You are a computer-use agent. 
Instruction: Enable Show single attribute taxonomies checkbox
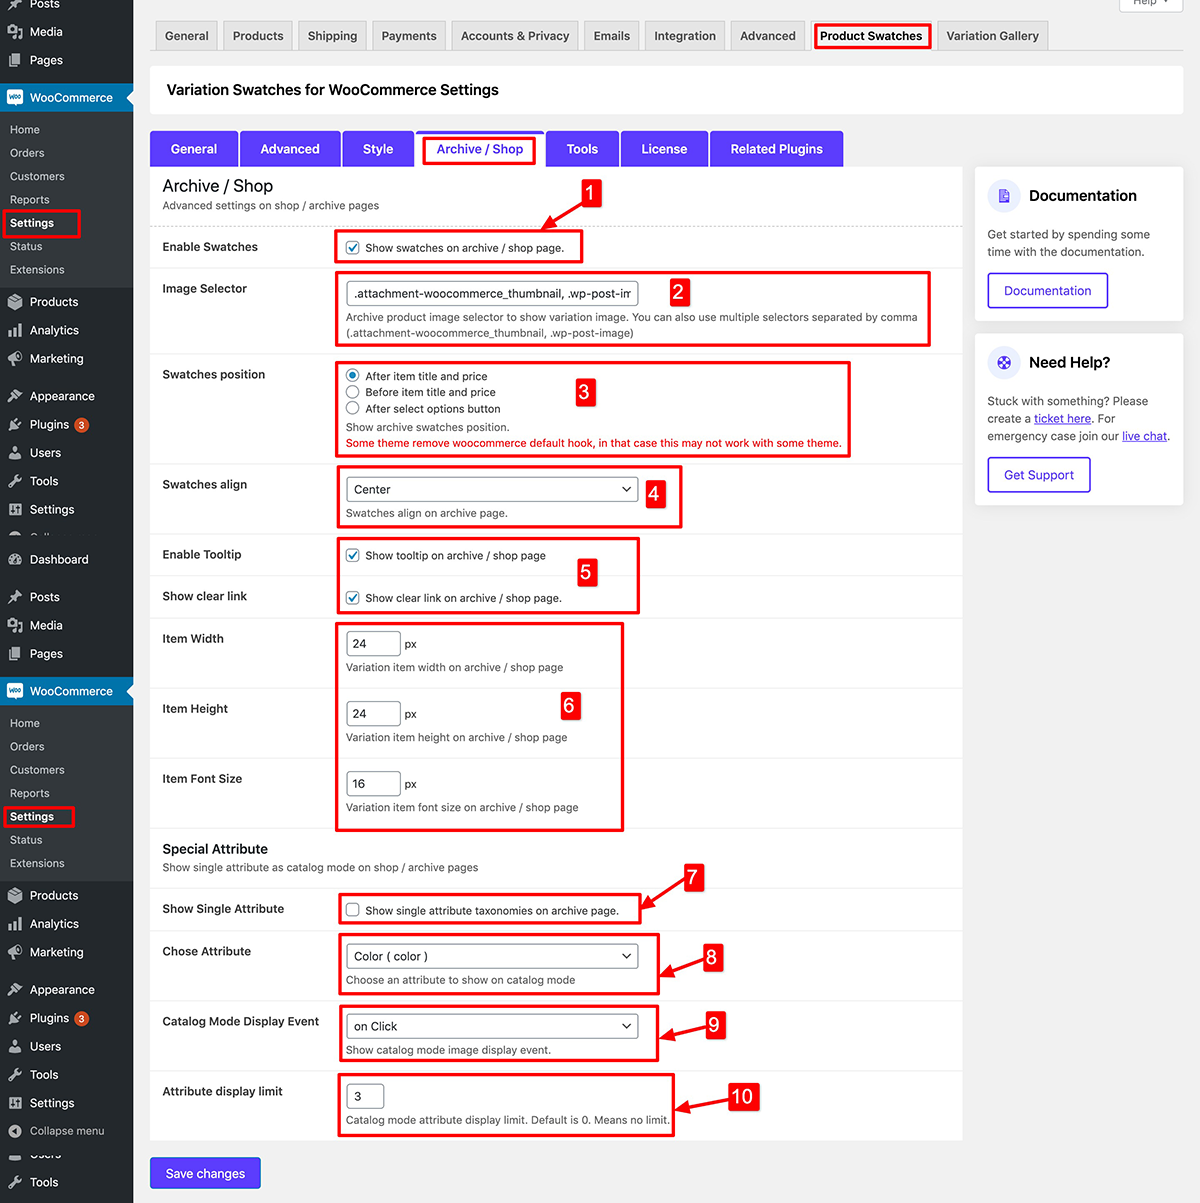click(x=353, y=910)
